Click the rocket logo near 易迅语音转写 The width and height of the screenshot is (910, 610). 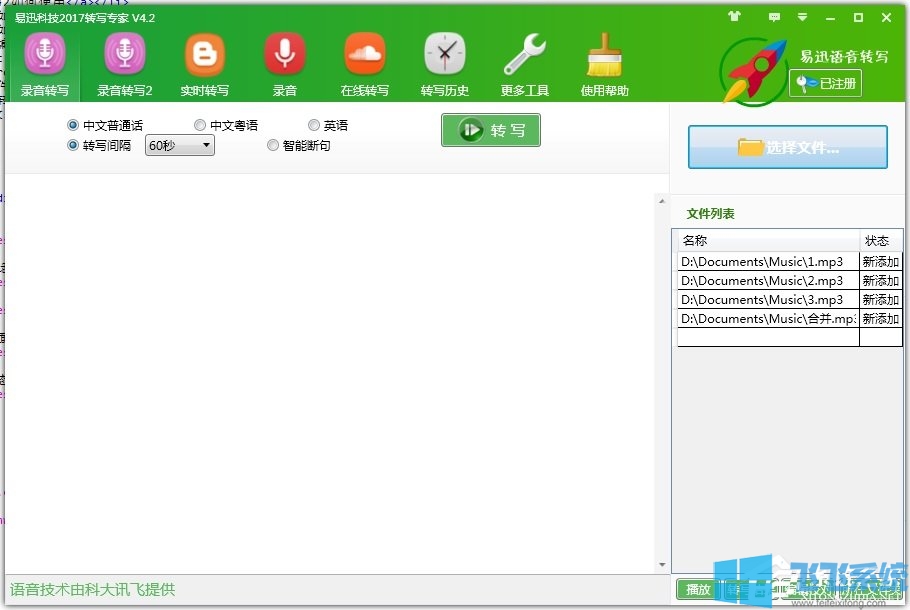point(751,69)
